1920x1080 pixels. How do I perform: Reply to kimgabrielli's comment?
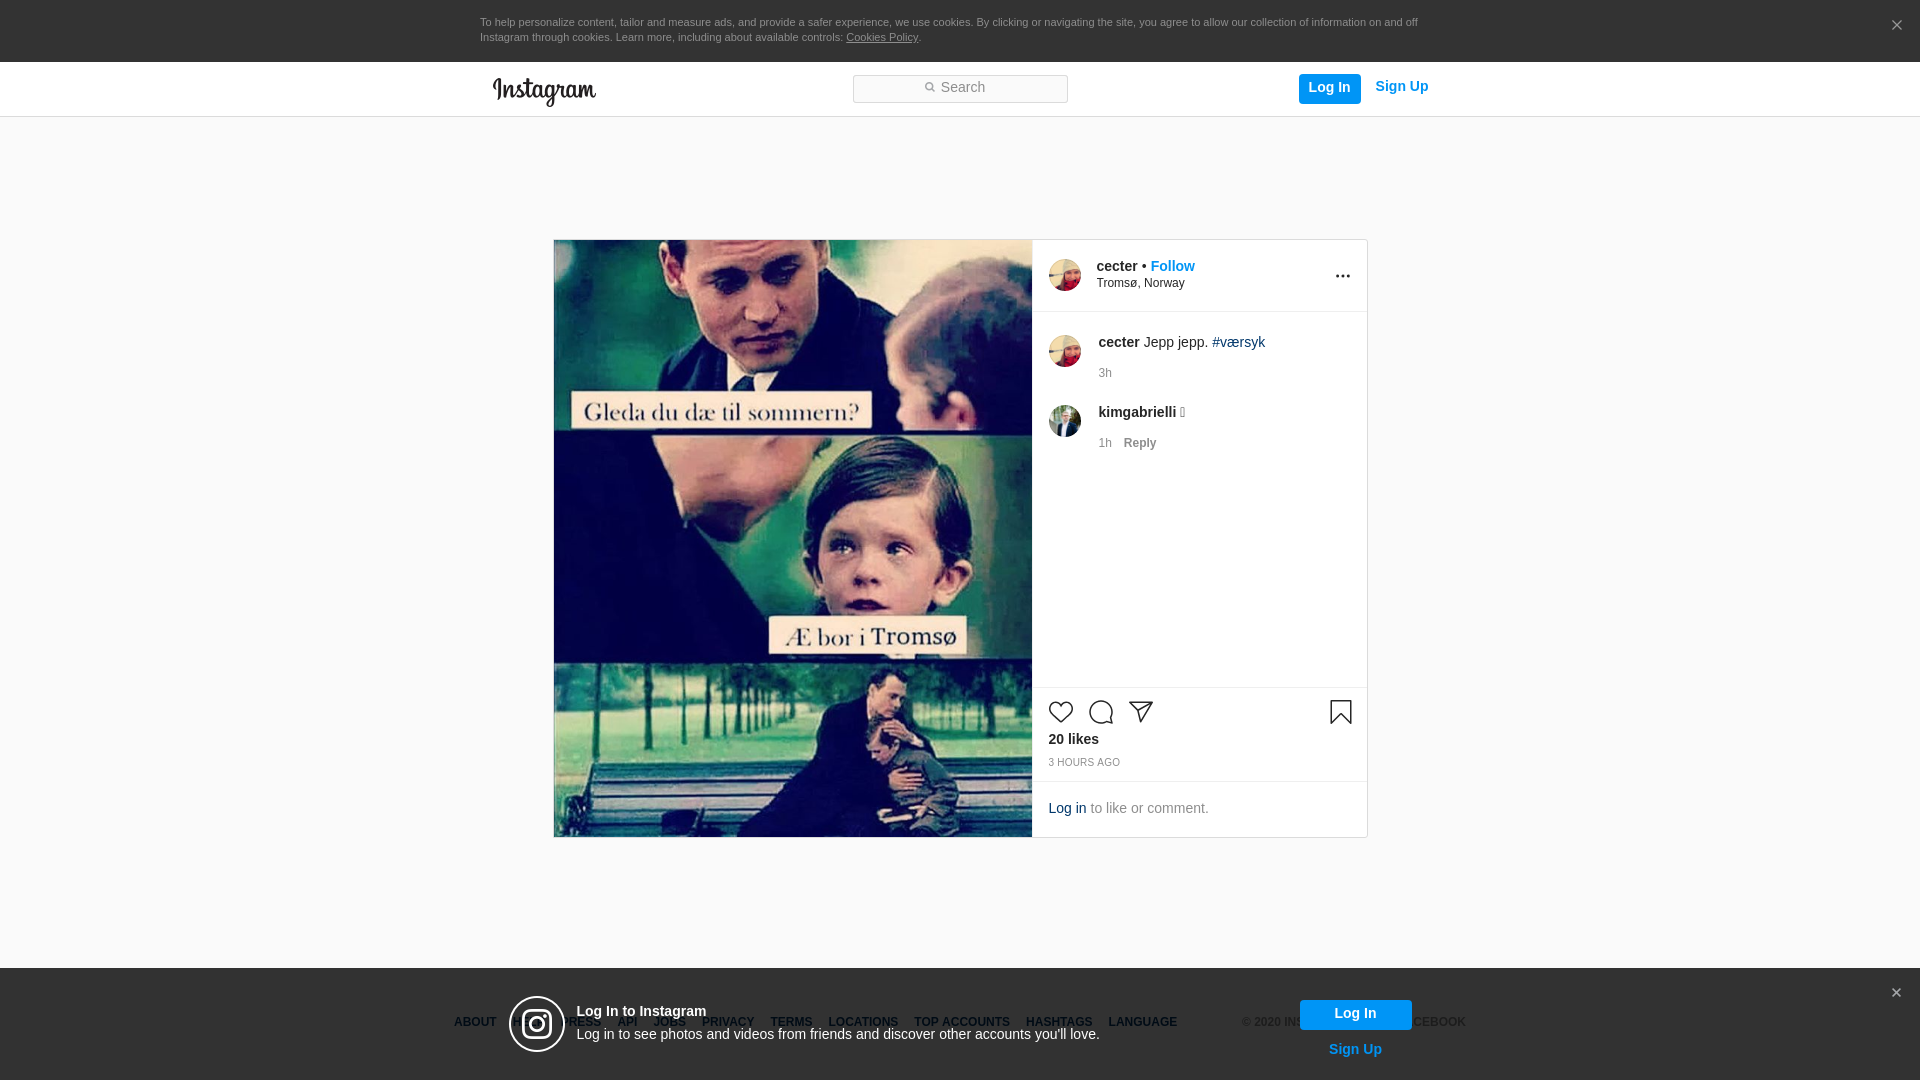(1139, 443)
